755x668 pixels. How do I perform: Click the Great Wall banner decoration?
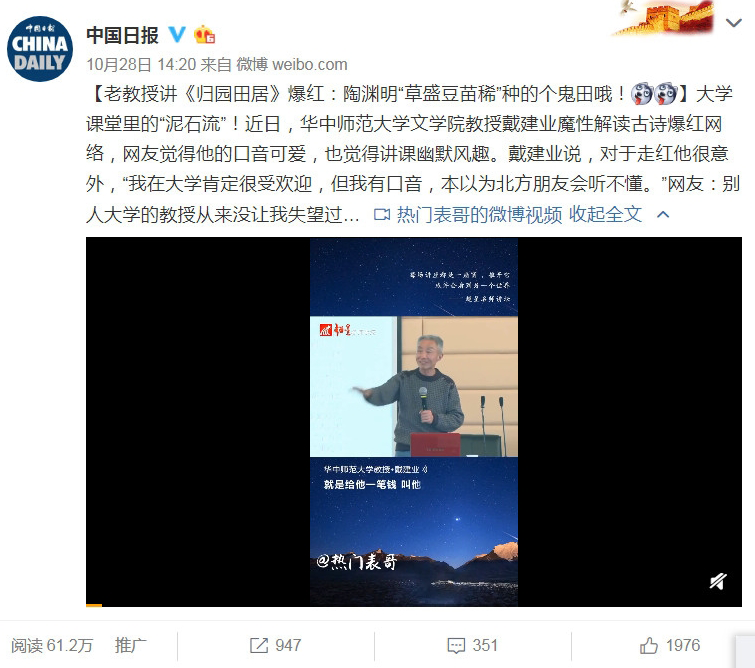click(x=666, y=18)
